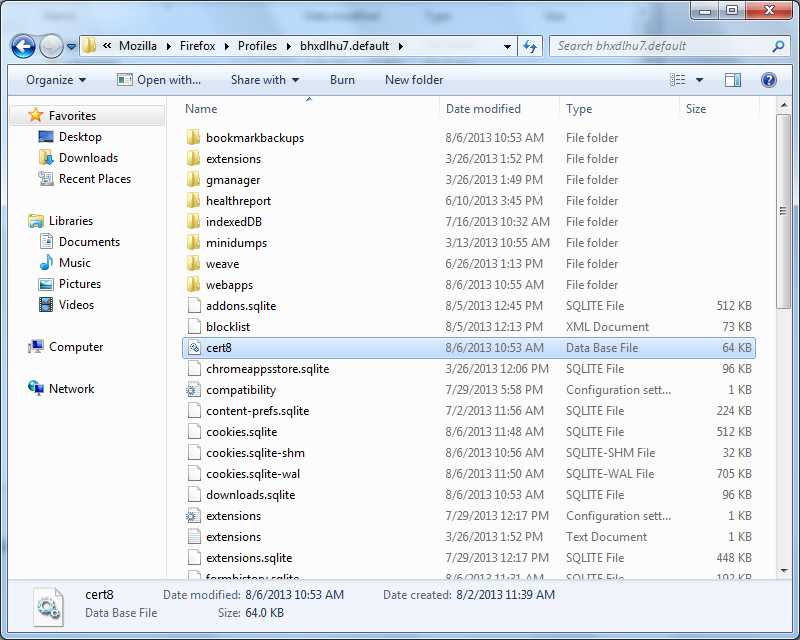Select Libraries in navigation pane
The image size is (800, 640).
click(x=71, y=220)
